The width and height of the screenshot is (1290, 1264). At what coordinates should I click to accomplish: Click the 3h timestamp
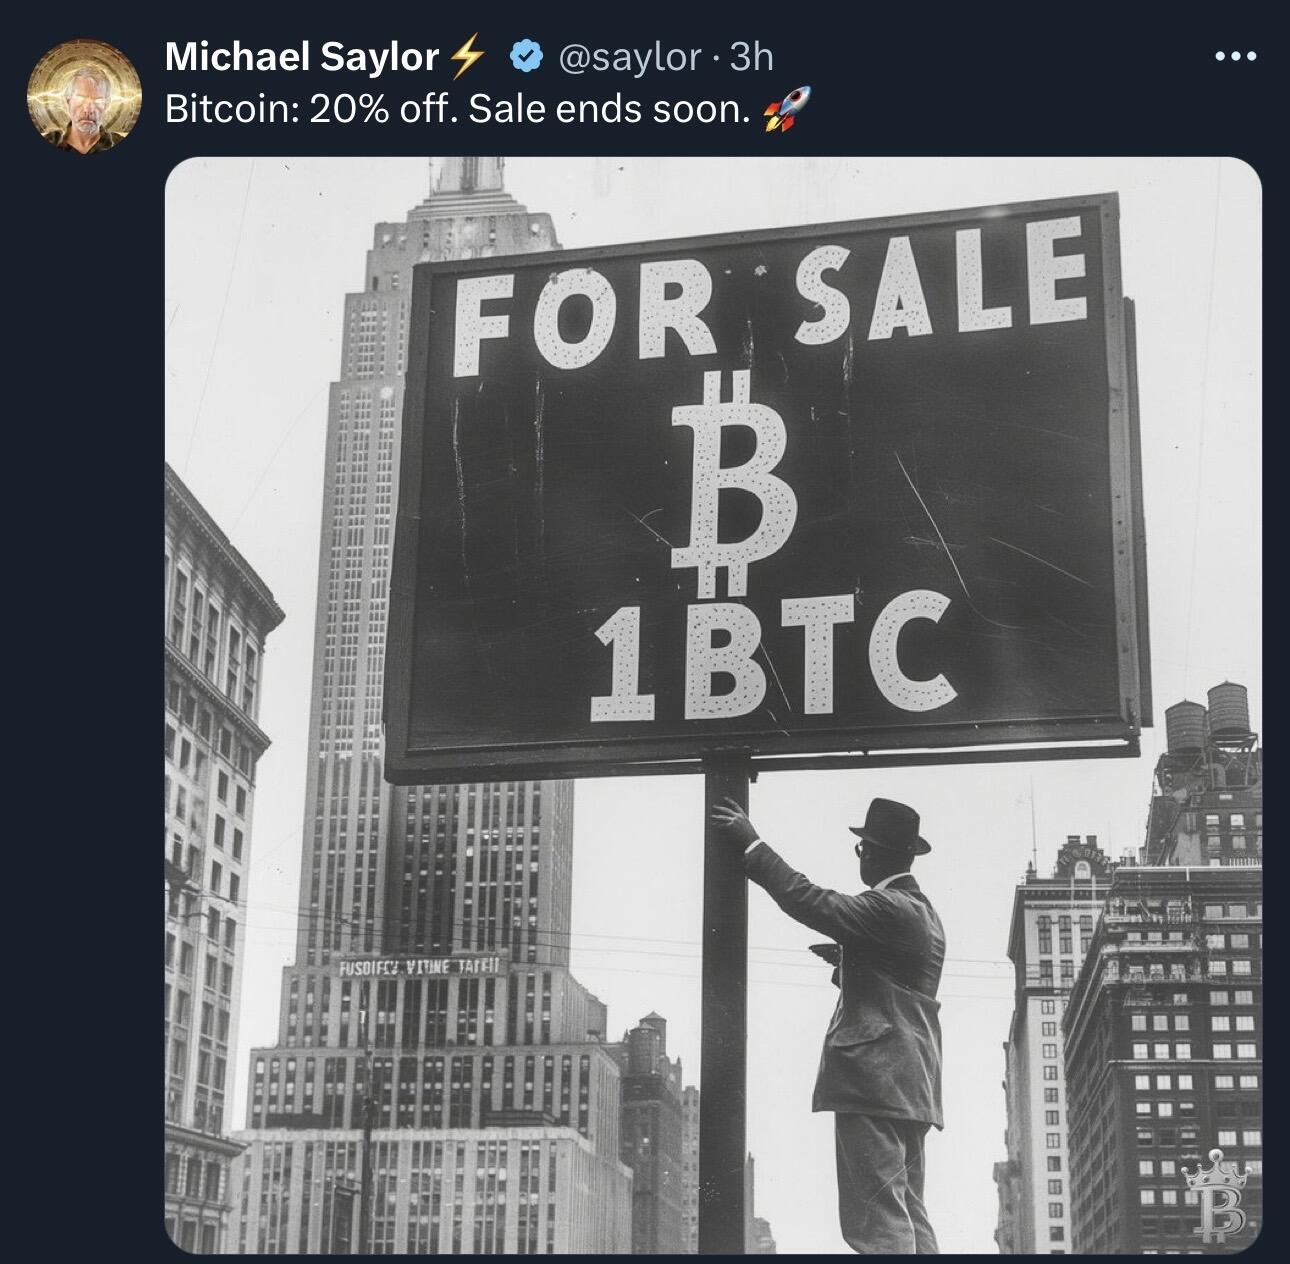tap(752, 57)
